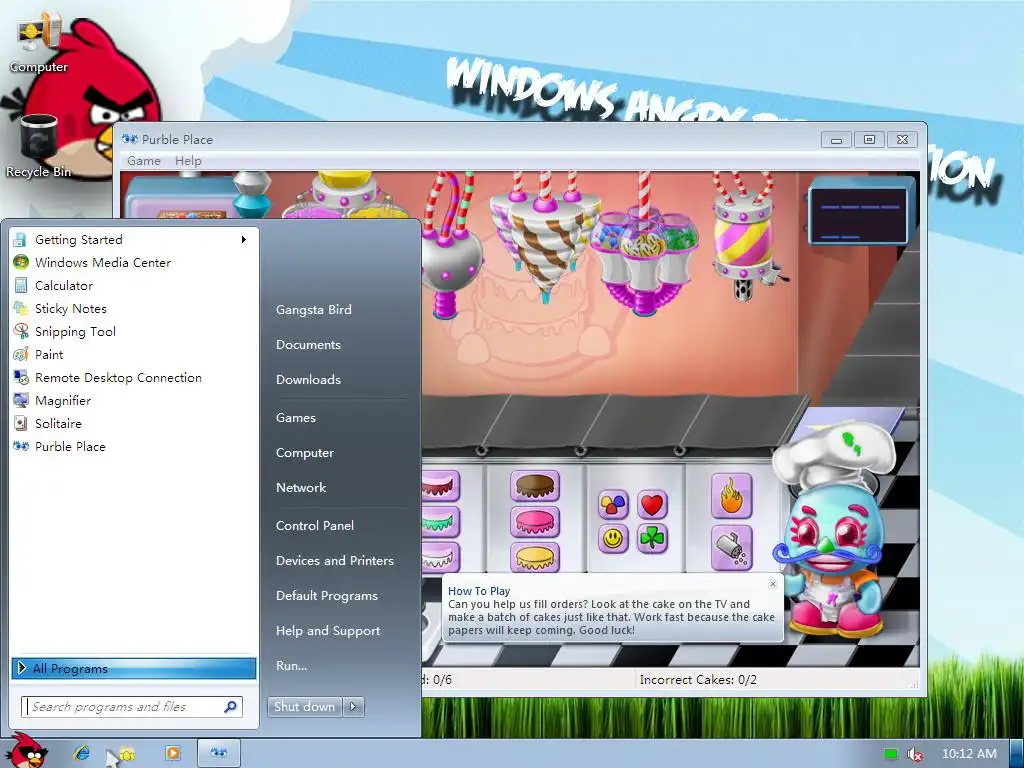Expand the Shut down options arrow
Image resolution: width=1024 pixels, height=768 pixels.
click(x=353, y=707)
